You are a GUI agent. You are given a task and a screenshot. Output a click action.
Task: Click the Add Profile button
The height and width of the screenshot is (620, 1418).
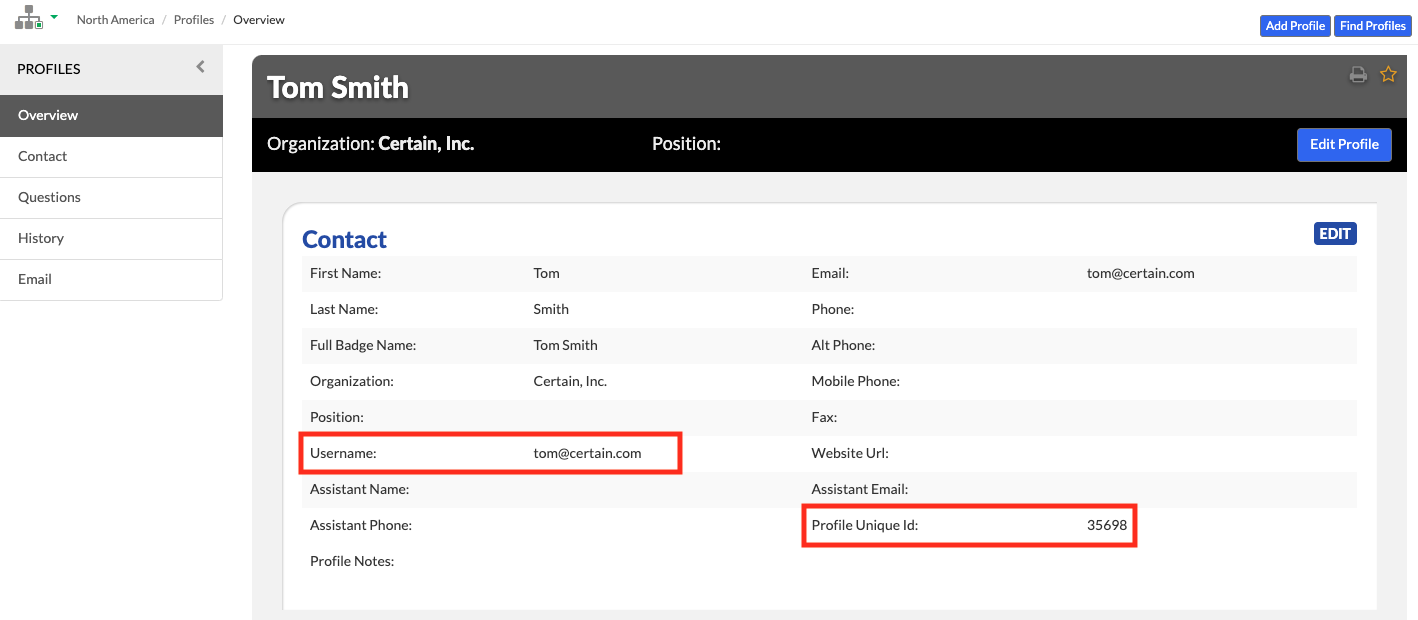(x=1295, y=26)
